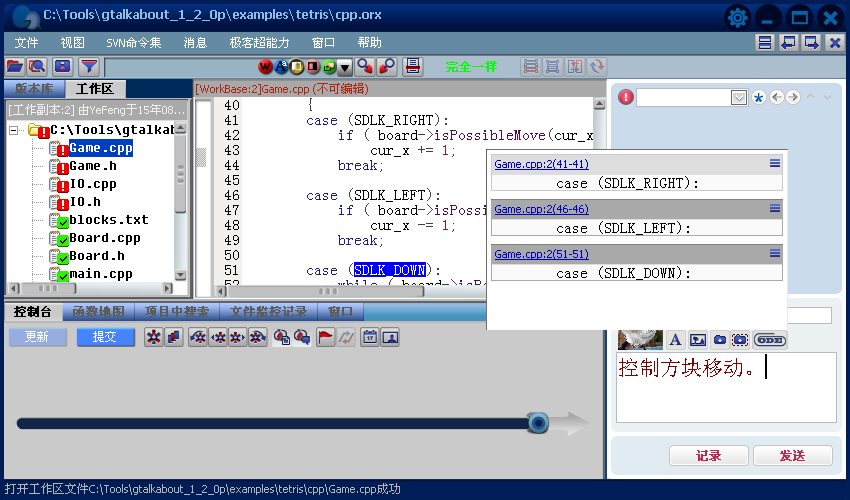This screenshot has width=850, height=500.
Task: Click the up chevron in chat header
Action: [811, 97]
